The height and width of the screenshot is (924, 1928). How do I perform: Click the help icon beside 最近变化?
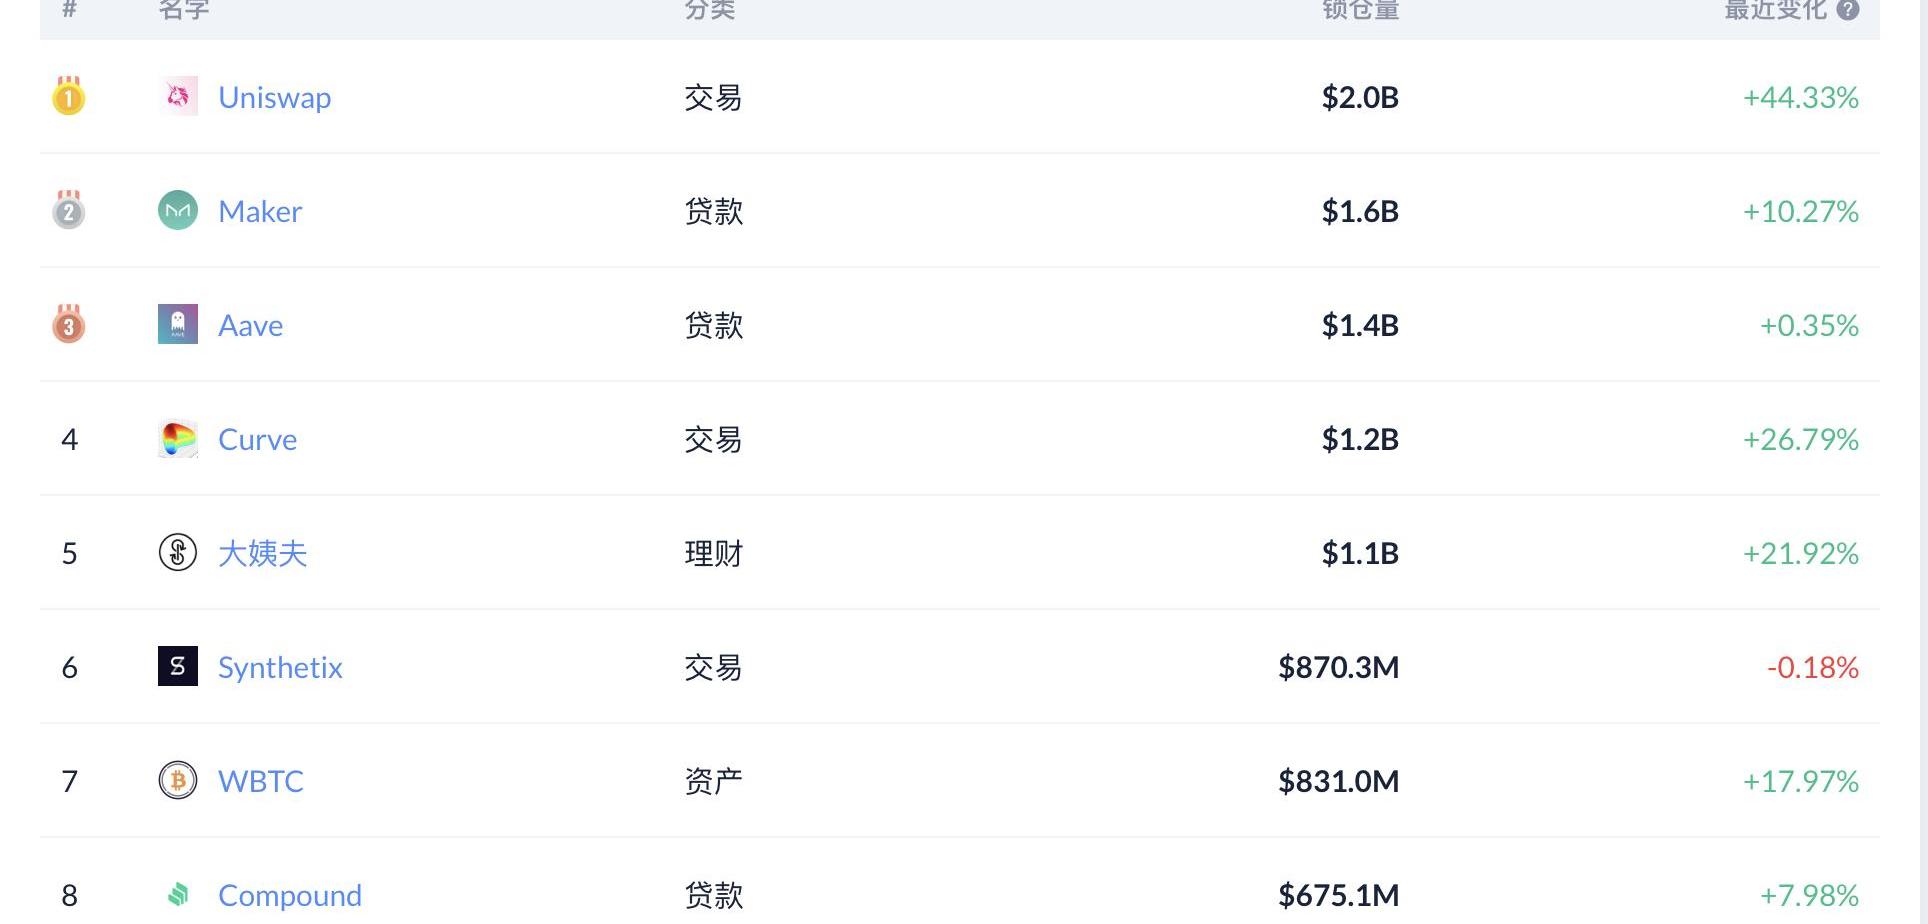click(1848, 10)
